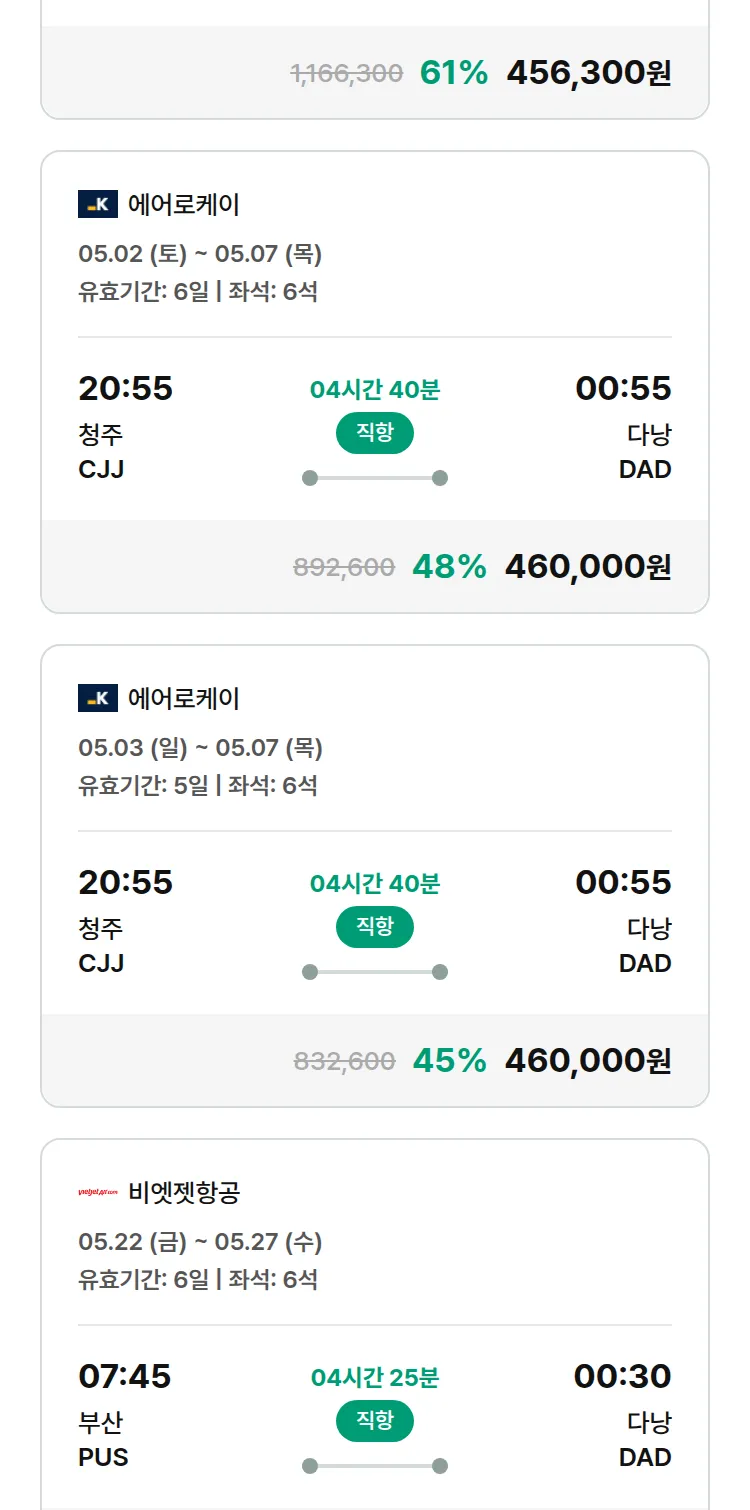Click the struck-through 1,166,300 original price
This screenshot has height=1510, width=750.
(x=347, y=73)
